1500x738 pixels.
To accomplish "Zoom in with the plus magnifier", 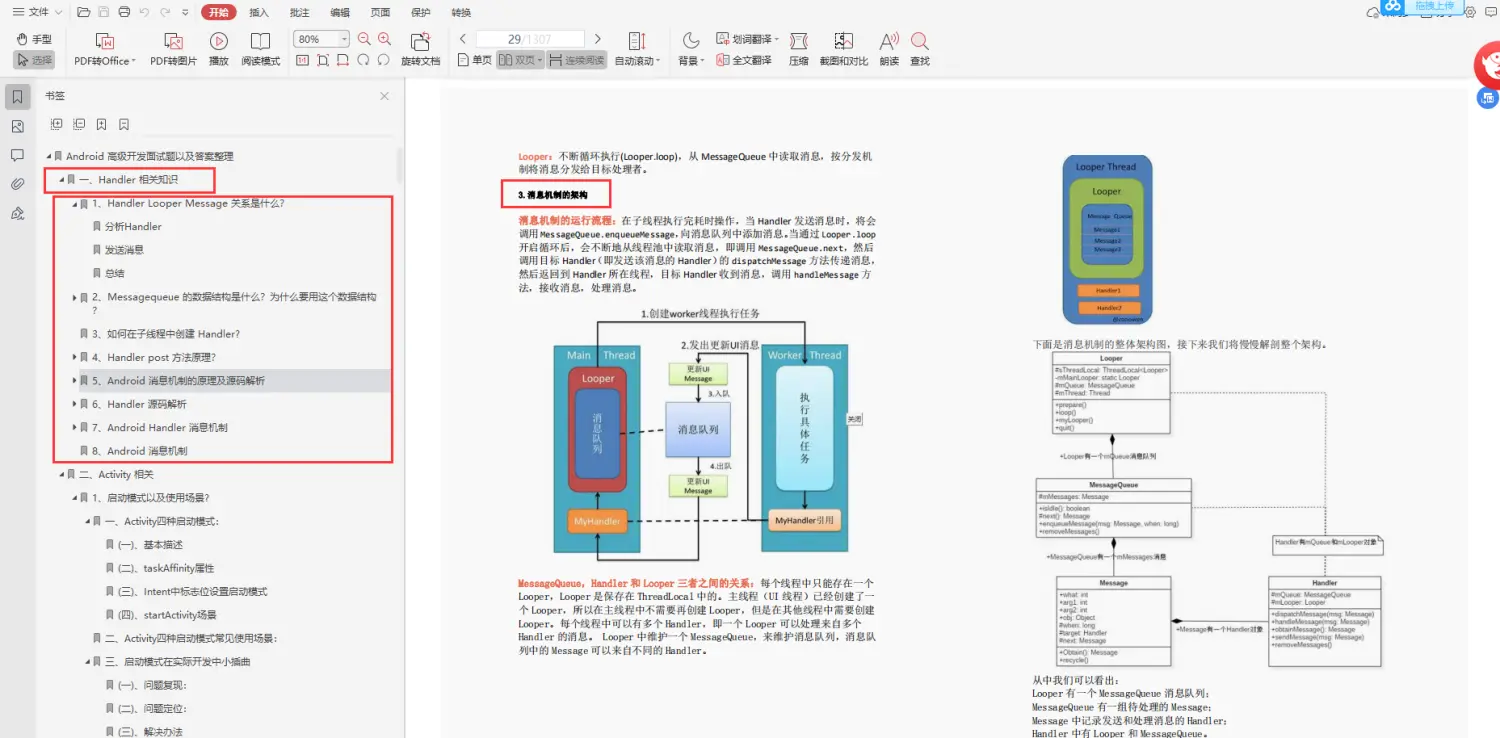I will (385, 39).
